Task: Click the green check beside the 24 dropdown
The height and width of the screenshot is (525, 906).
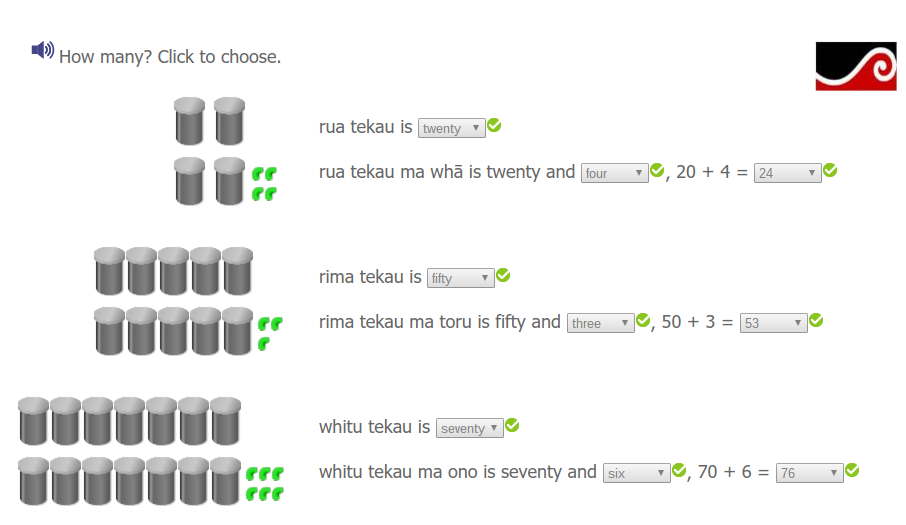Action: point(830,171)
